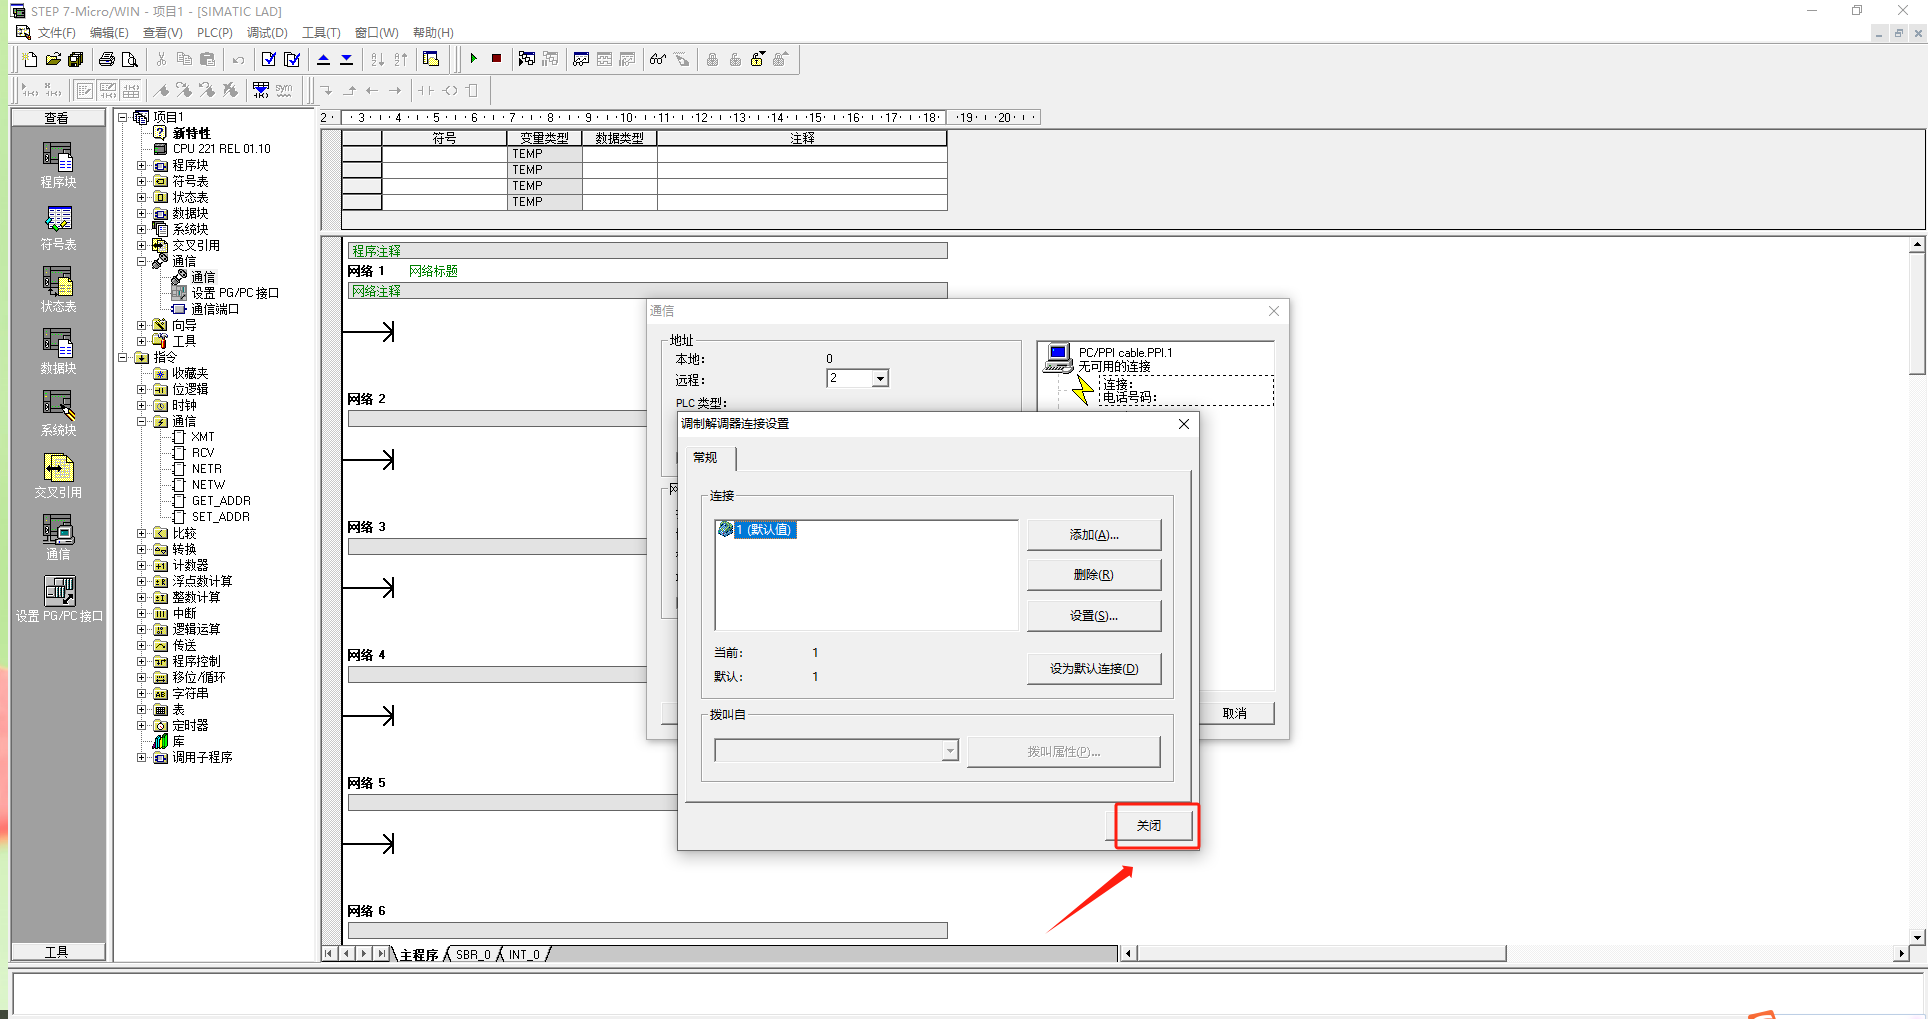Screen dimensions: 1928x1019
Task: Expand the 位逻辑 instruction folder
Action: point(142,389)
